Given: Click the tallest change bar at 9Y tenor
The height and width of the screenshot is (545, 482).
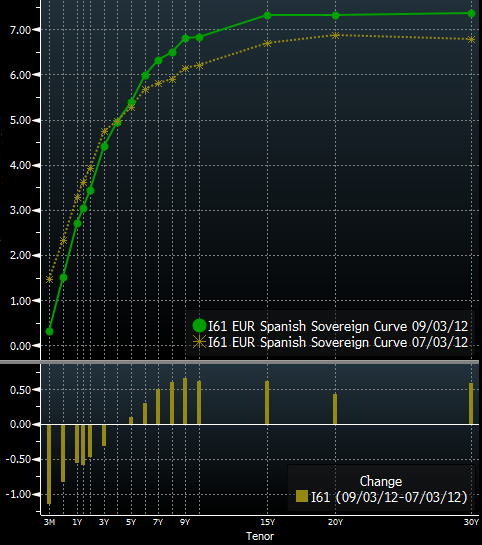Looking at the screenshot, I should tap(185, 401).
